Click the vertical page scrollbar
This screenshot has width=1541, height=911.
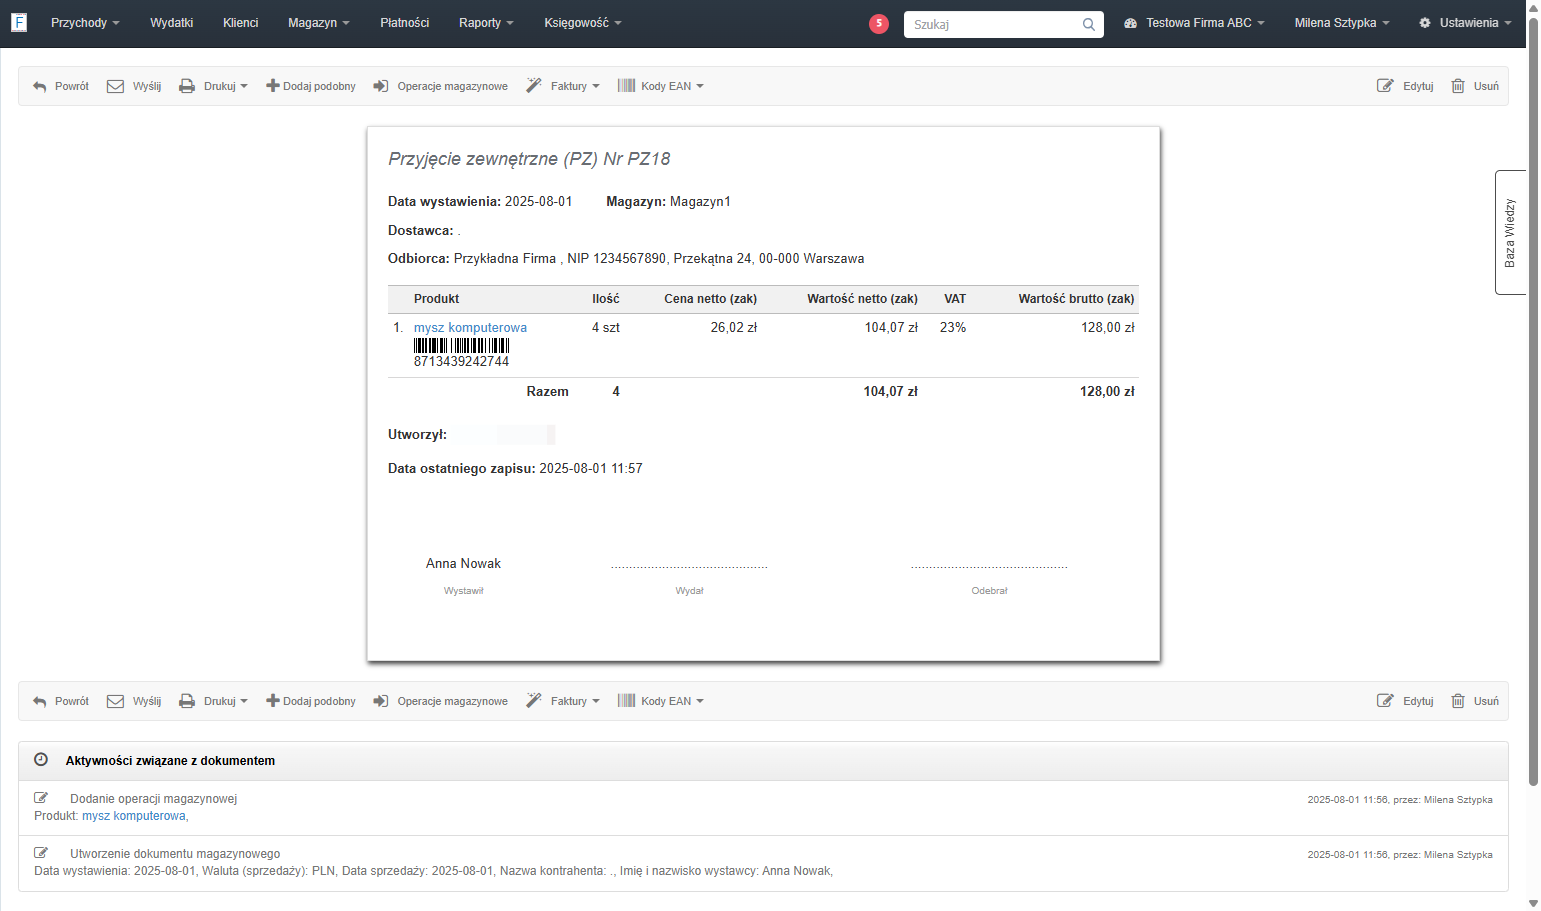click(1534, 400)
